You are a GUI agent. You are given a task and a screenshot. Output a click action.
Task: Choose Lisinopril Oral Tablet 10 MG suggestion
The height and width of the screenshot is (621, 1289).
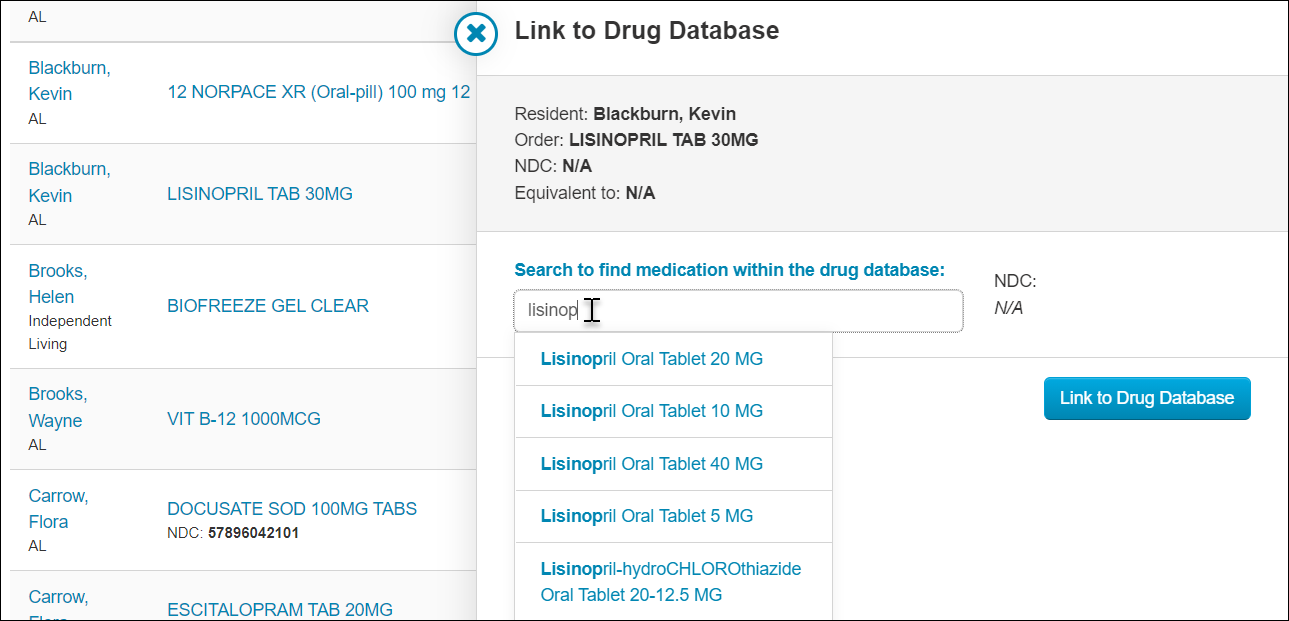coord(673,411)
